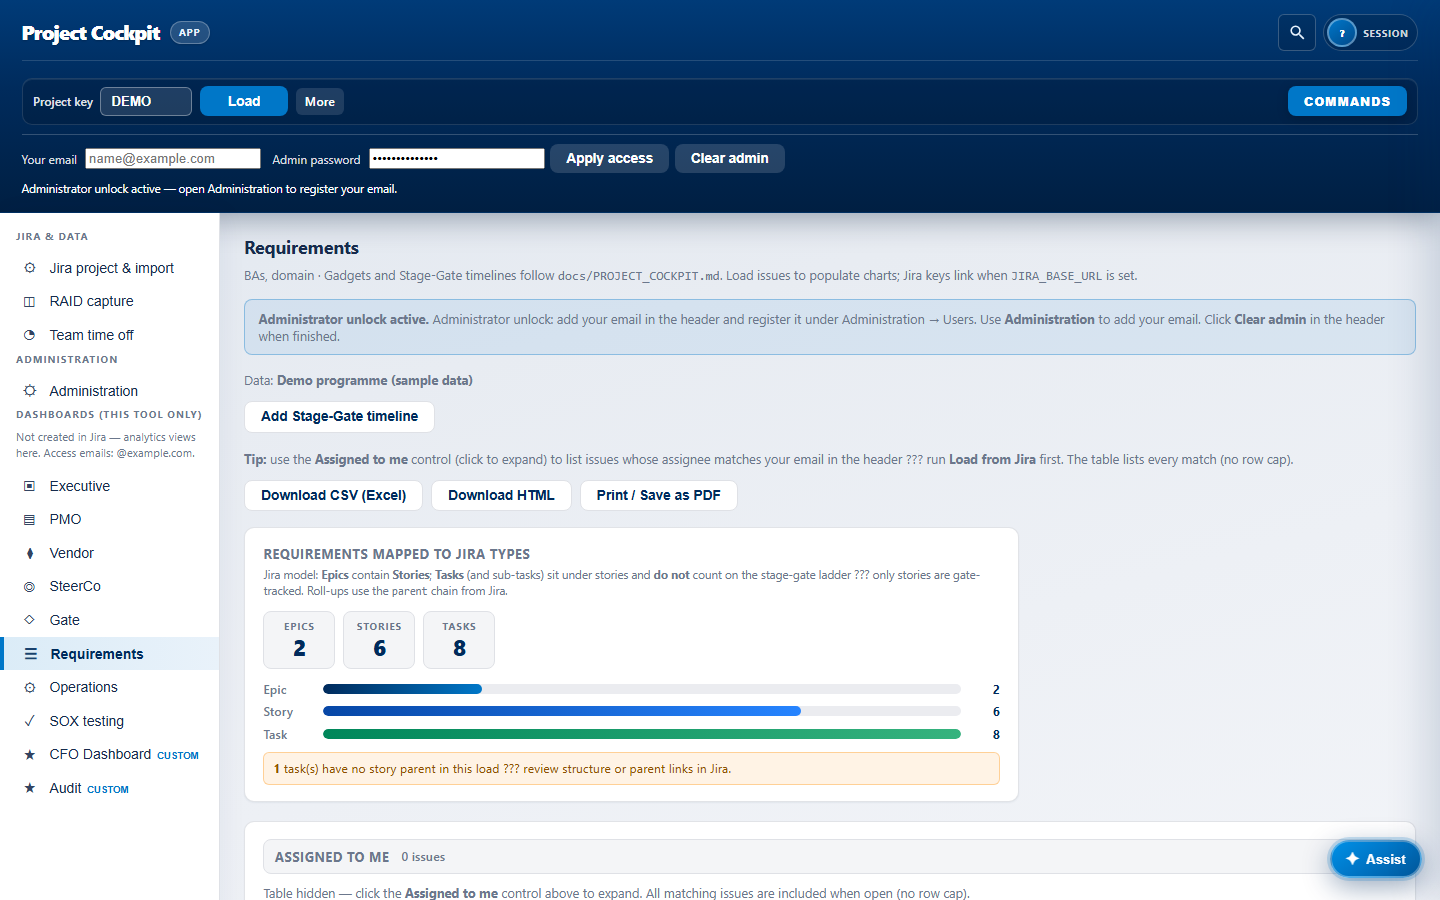Open the CFO Dashboard custom view
Image resolution: width=1440 pixels, height=900 pixels.
pos(110,754)
